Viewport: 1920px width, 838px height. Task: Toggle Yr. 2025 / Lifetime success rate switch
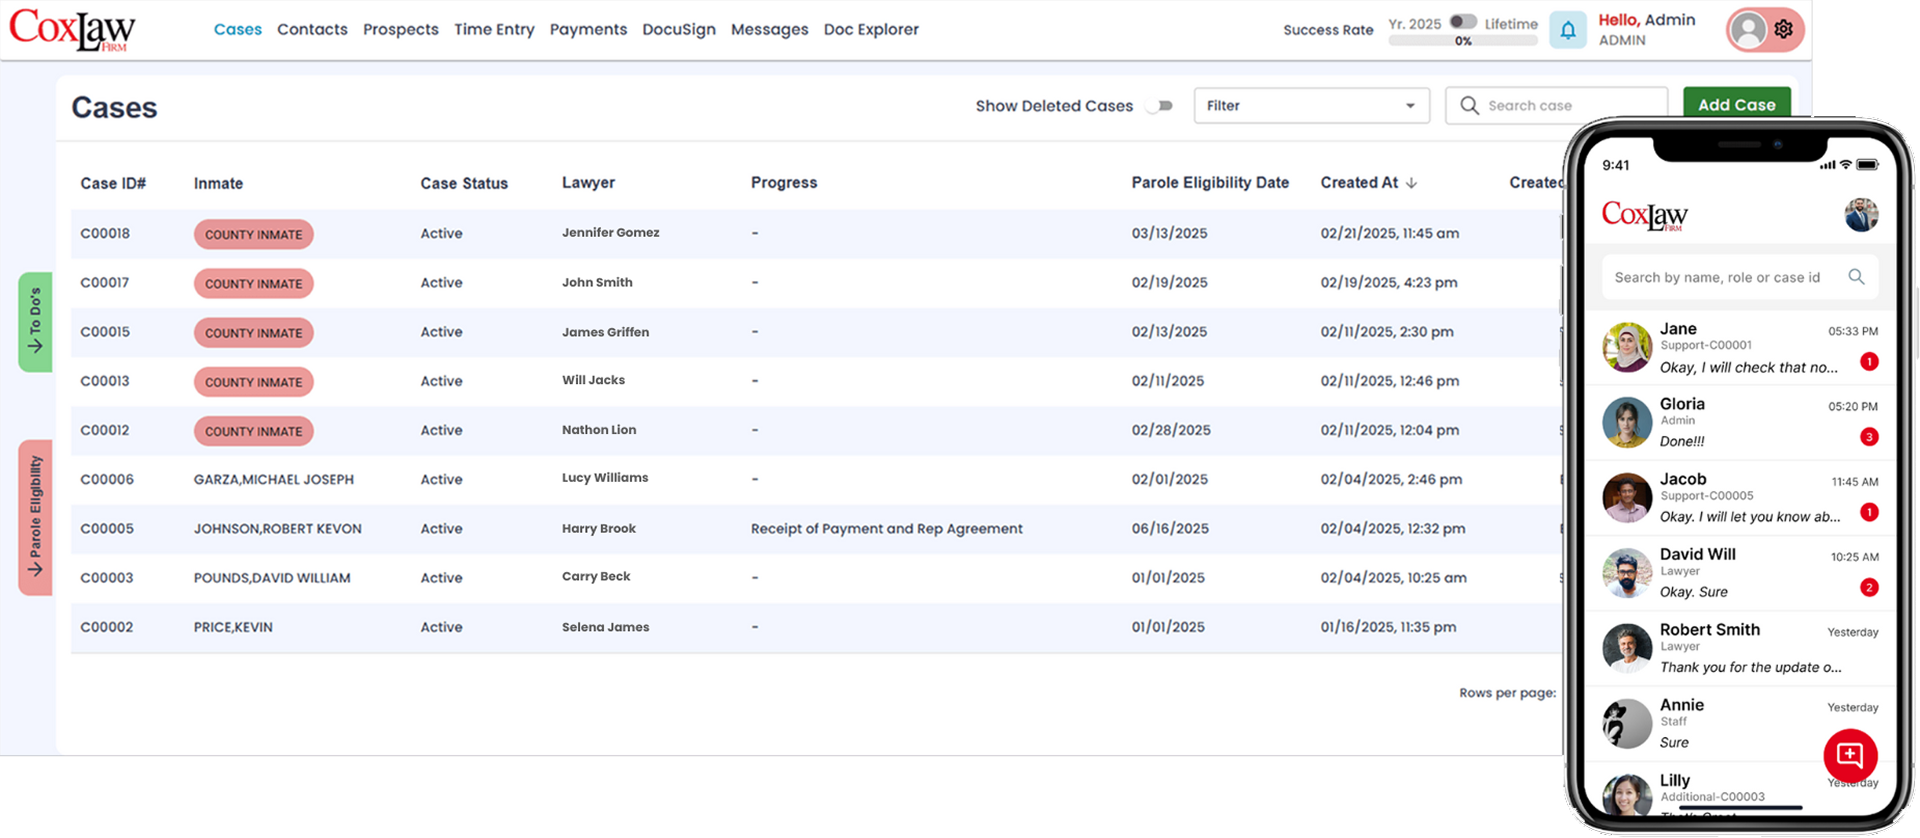pyautogui.click(x=1463, y=22)
